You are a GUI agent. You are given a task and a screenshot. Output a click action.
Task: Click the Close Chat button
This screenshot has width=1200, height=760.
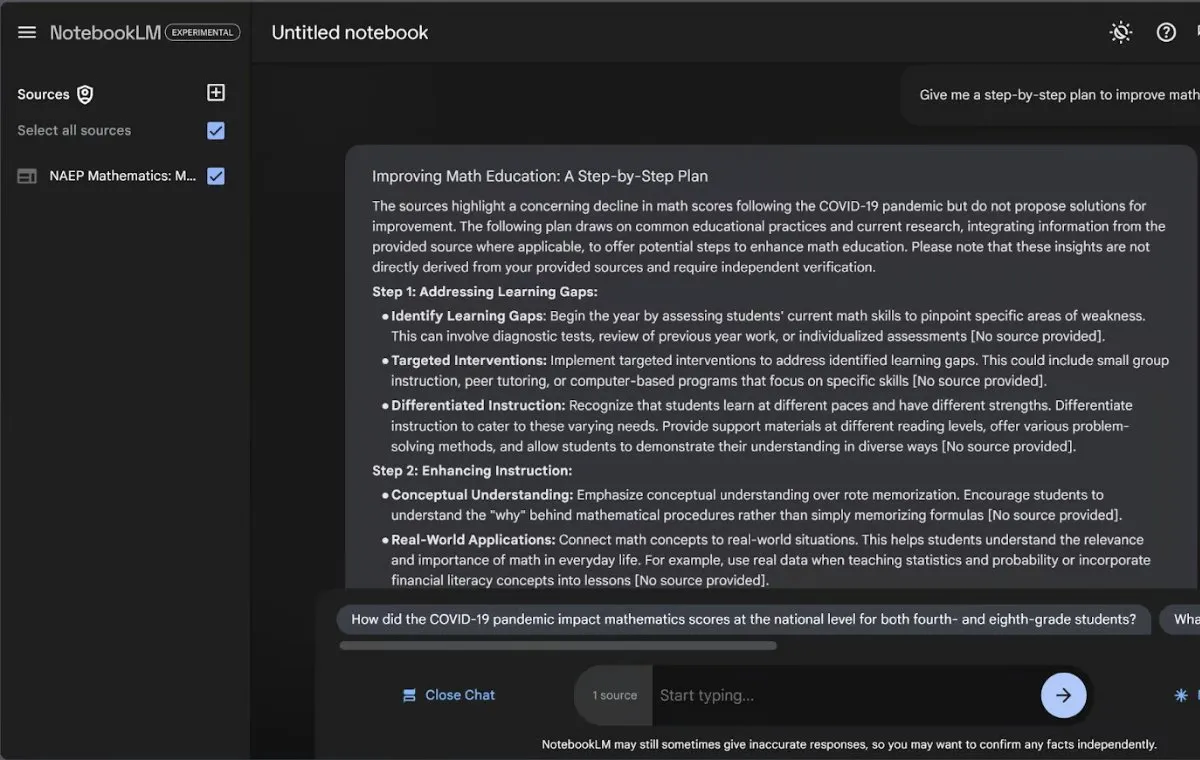click(x=448, y=695)
